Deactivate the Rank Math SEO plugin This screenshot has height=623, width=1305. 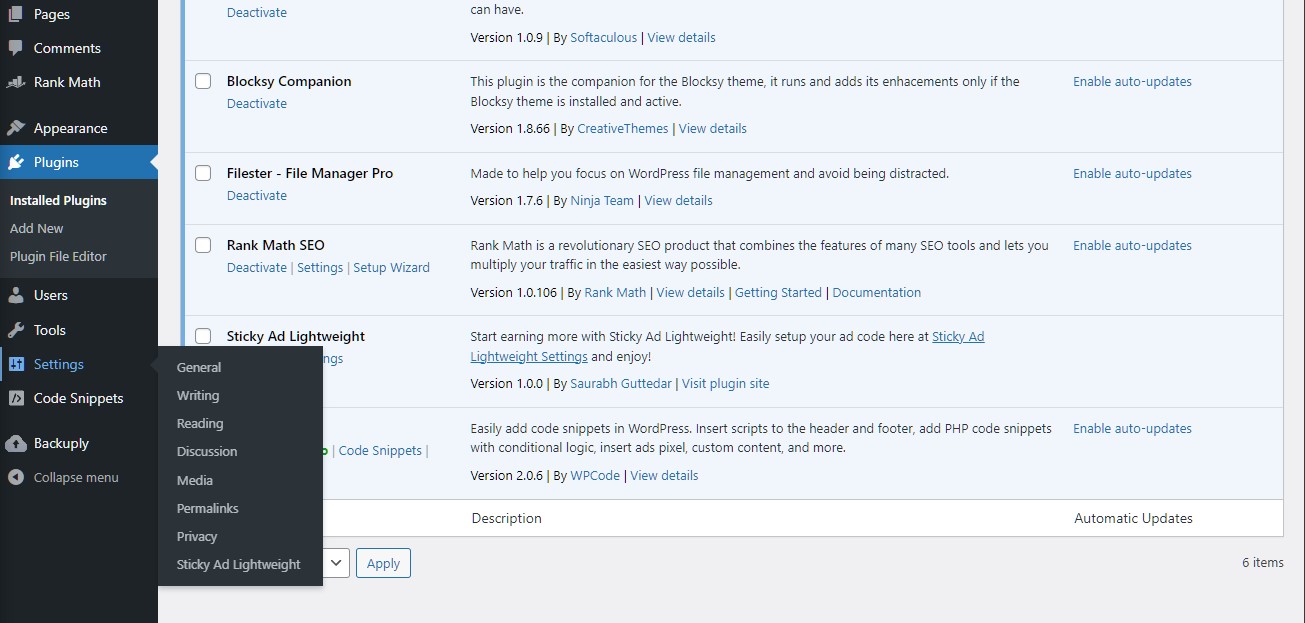pyautogui.click(x=257, y=267)
